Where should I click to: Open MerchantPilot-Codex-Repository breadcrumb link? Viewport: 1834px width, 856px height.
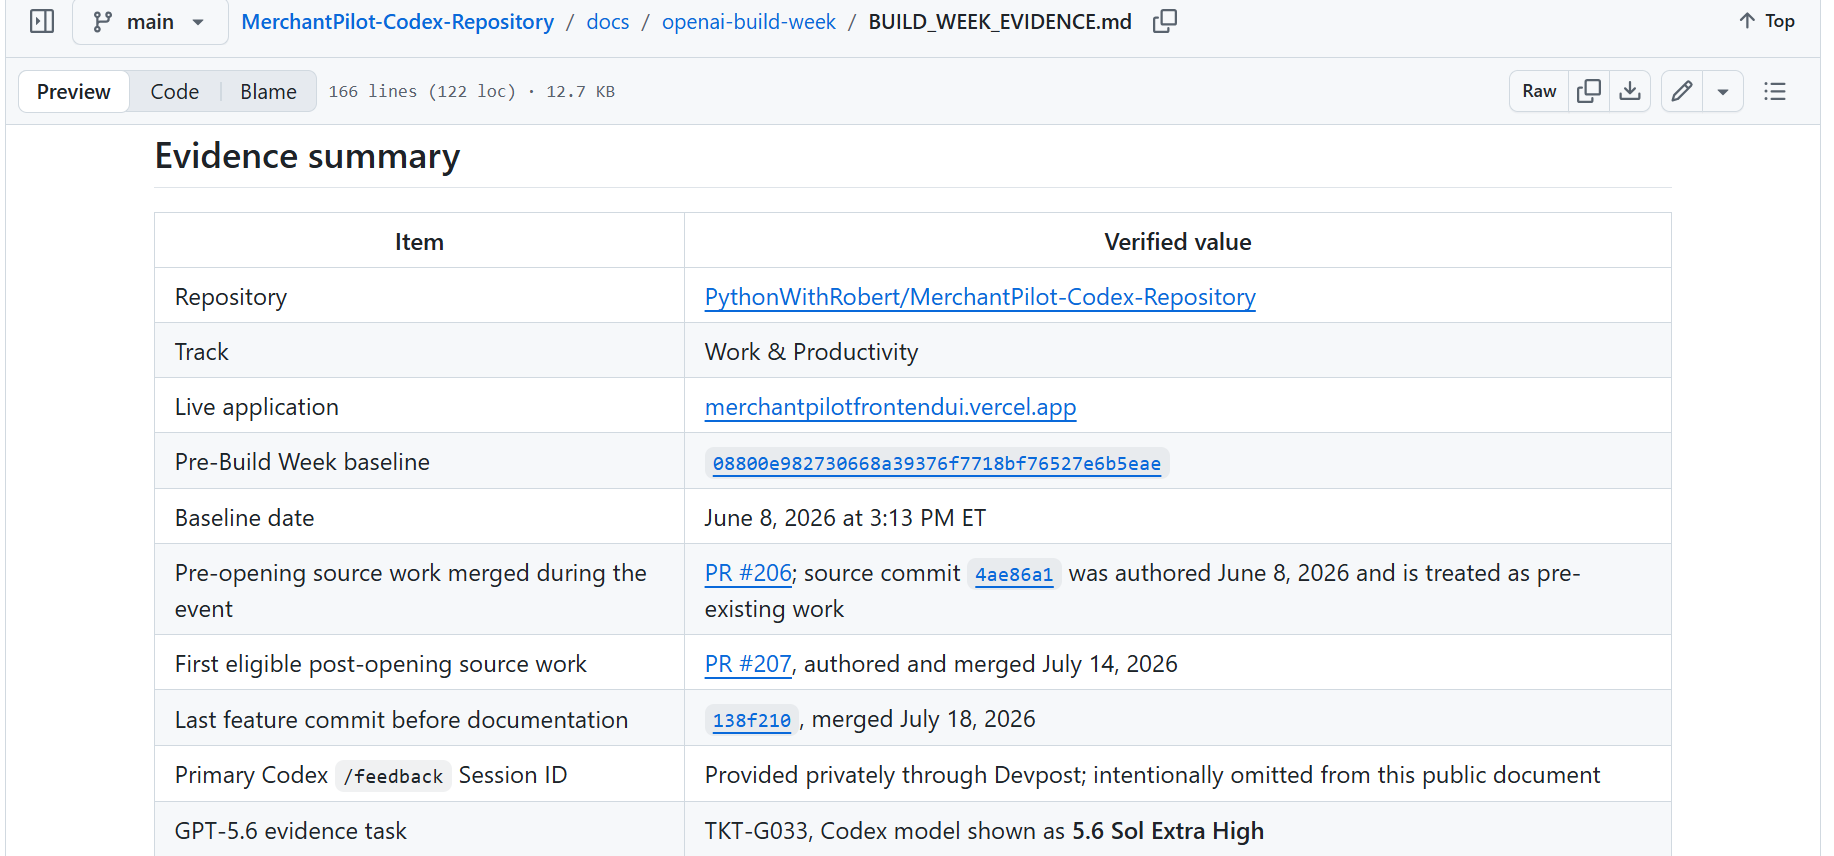[397, 21]
